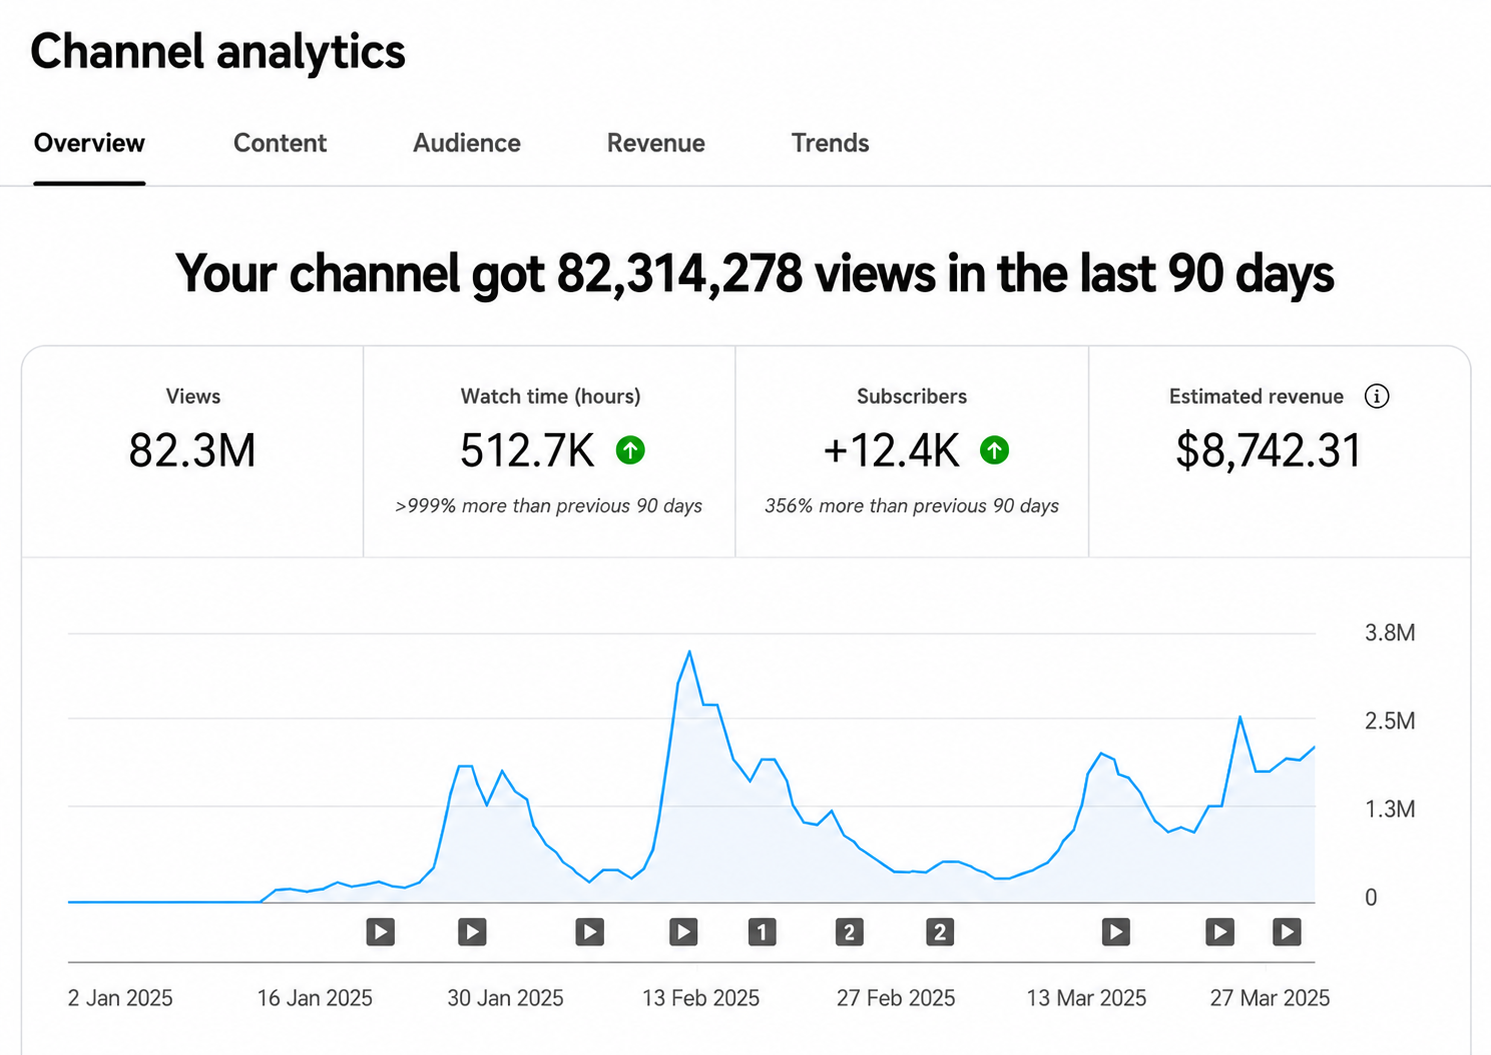
Task: Select the Watch time (hours) metric card
Action: coord(550,452)
